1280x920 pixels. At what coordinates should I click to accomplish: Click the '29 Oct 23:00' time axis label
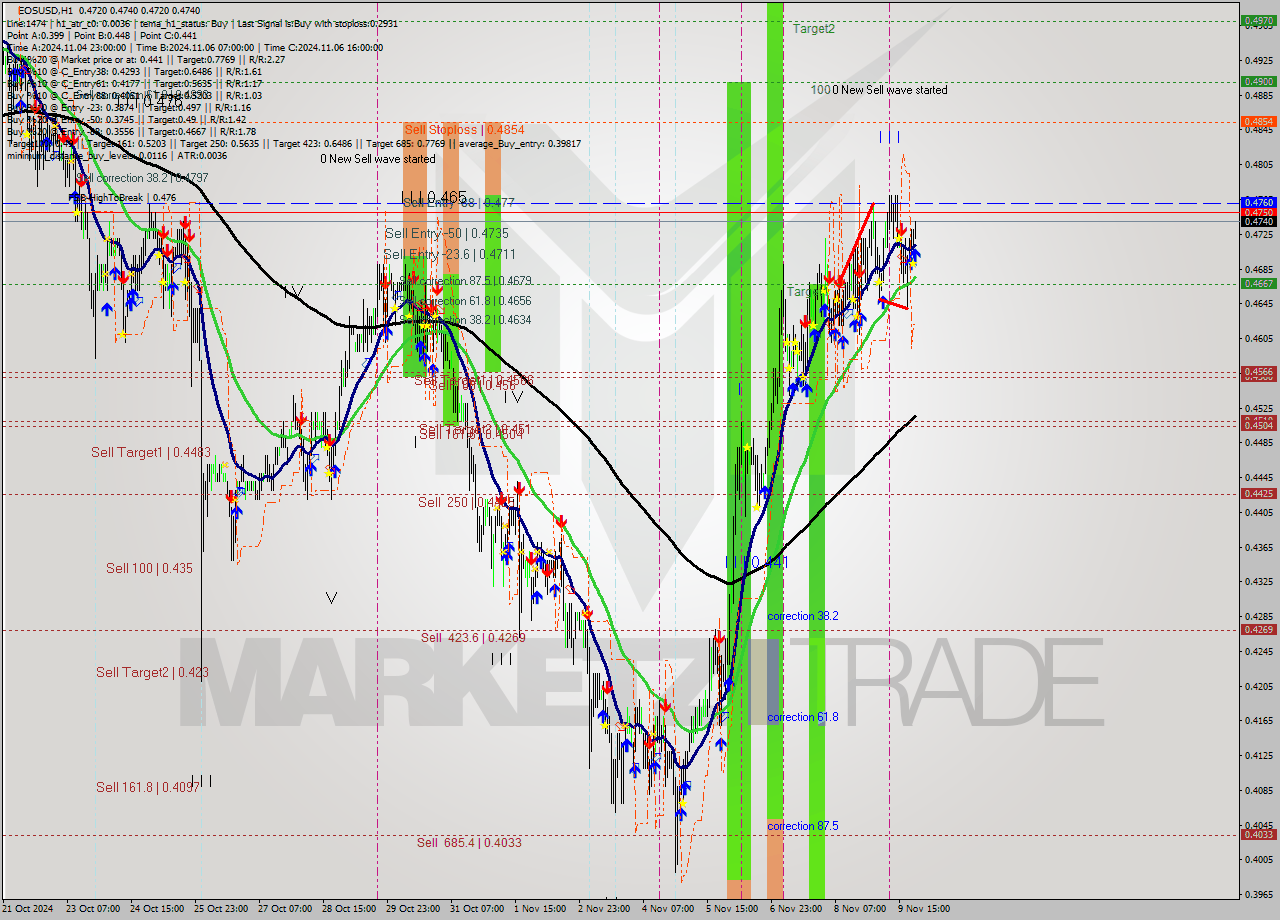pos(413,909)
